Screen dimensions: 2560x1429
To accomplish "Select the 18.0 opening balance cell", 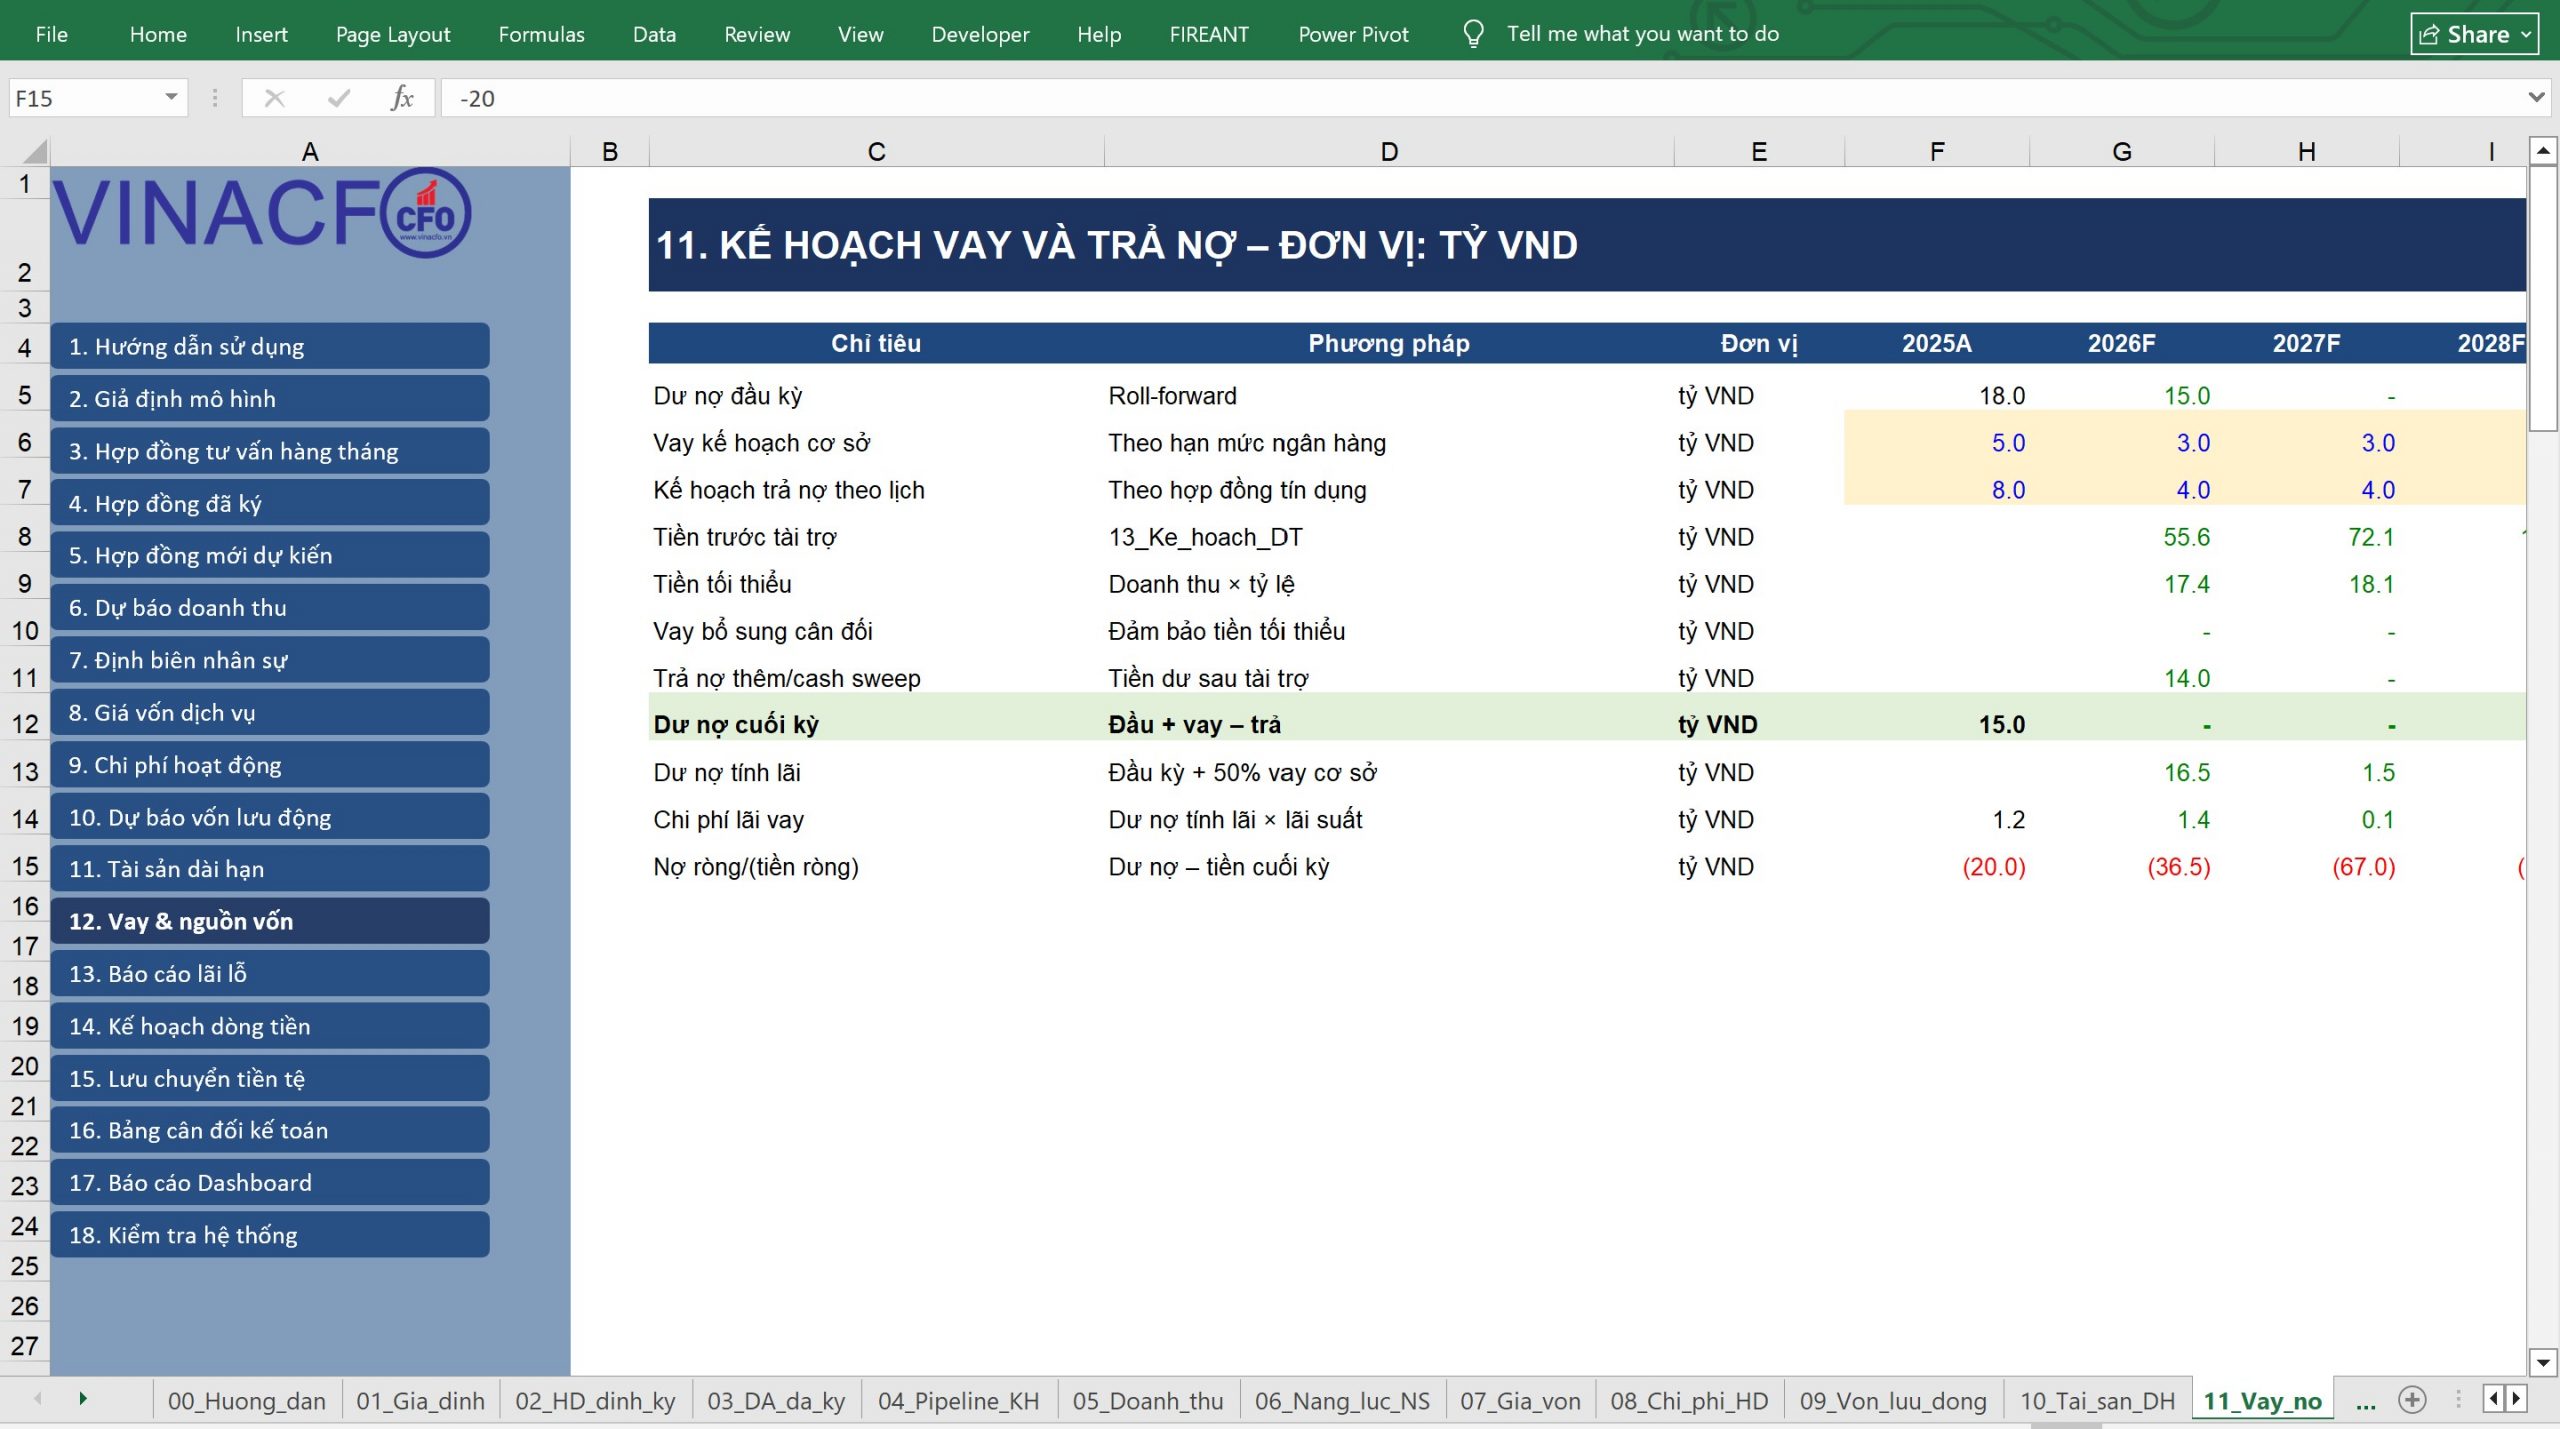I will 1937,396.
